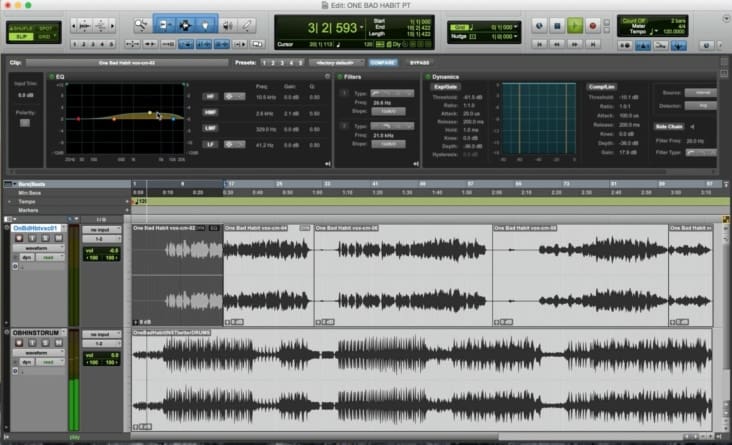
Task: Arm the red Record transport button
Action: (x=592, y=26)
